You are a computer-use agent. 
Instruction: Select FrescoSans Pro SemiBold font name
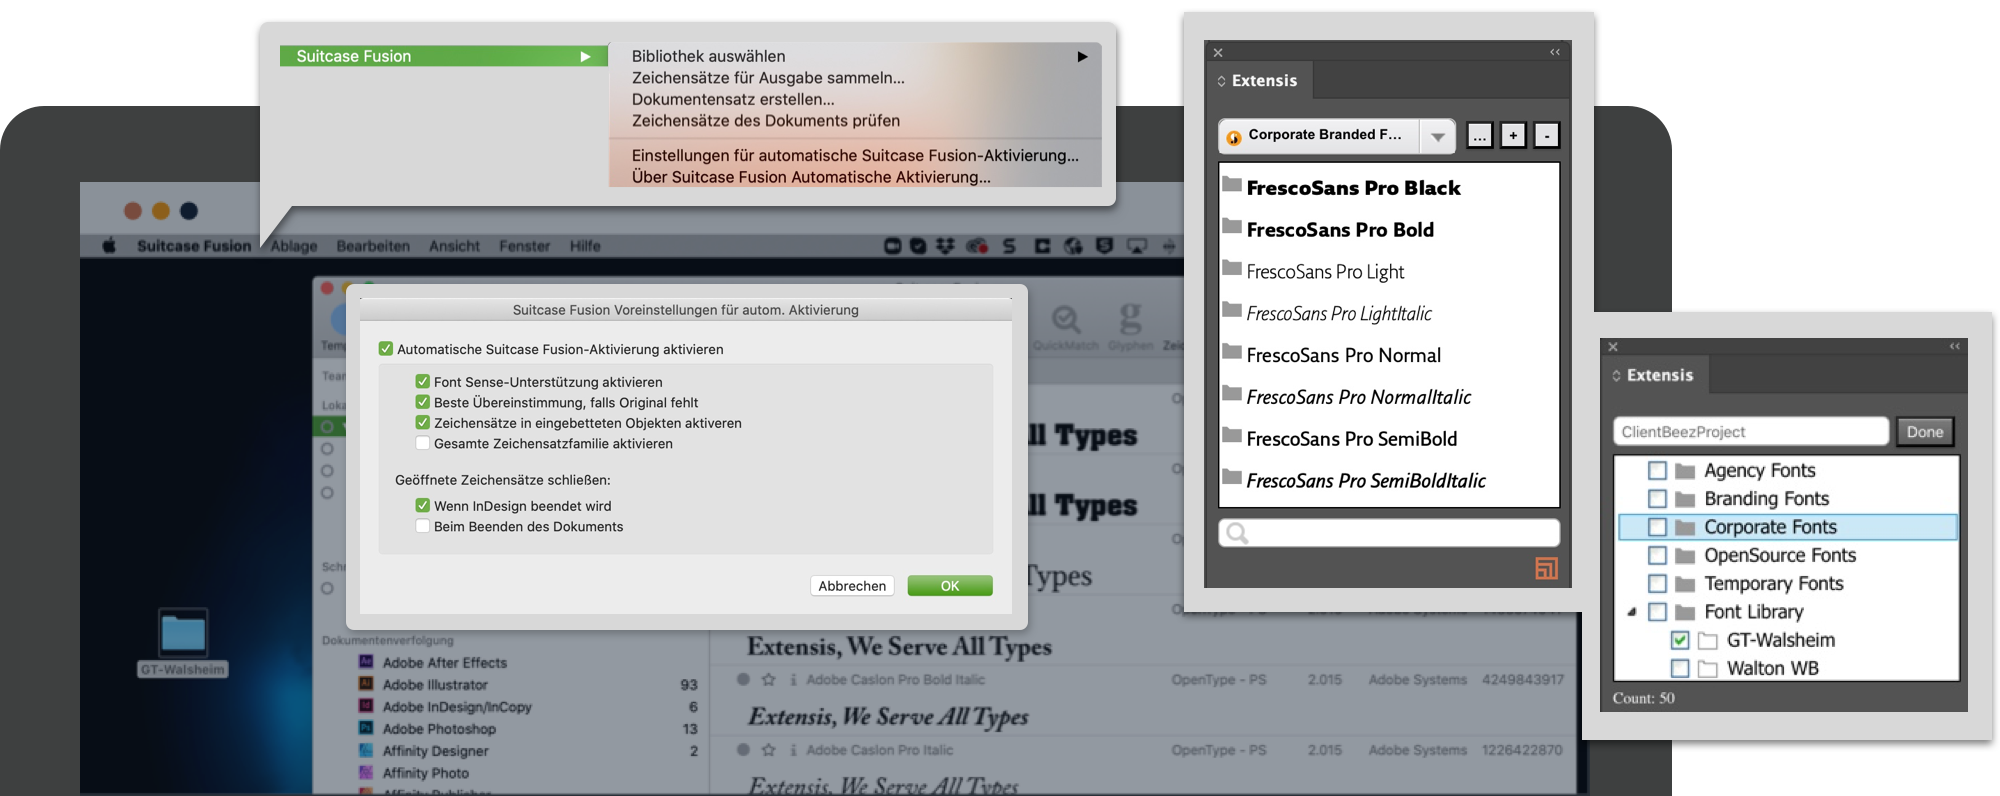click(1351, 439)
